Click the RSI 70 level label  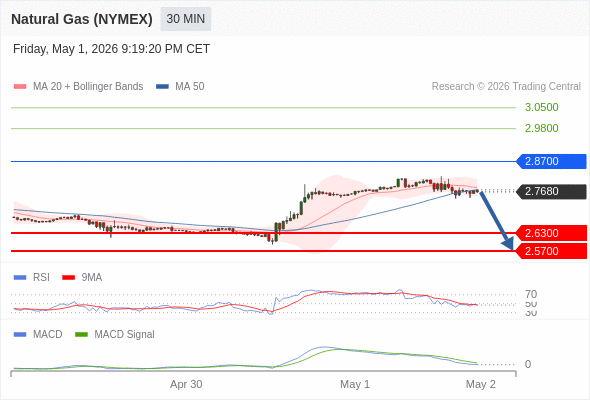tap(531, 294)
